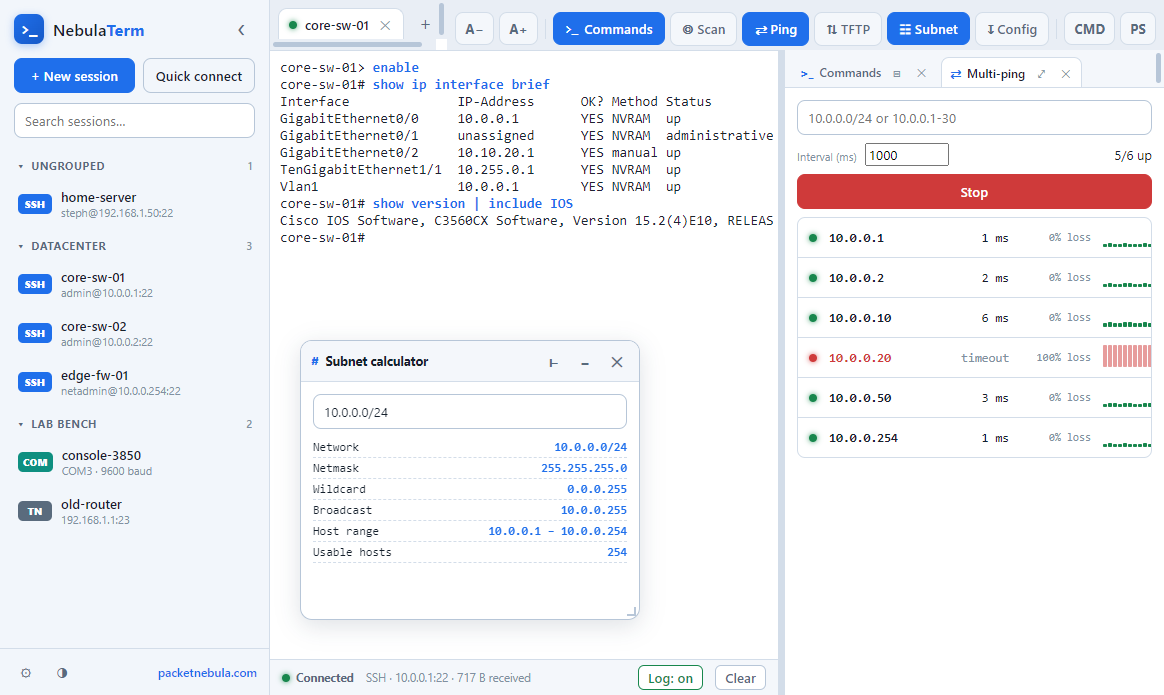
Task: Focus the Search sessions field
Action: tap(134, 121)
